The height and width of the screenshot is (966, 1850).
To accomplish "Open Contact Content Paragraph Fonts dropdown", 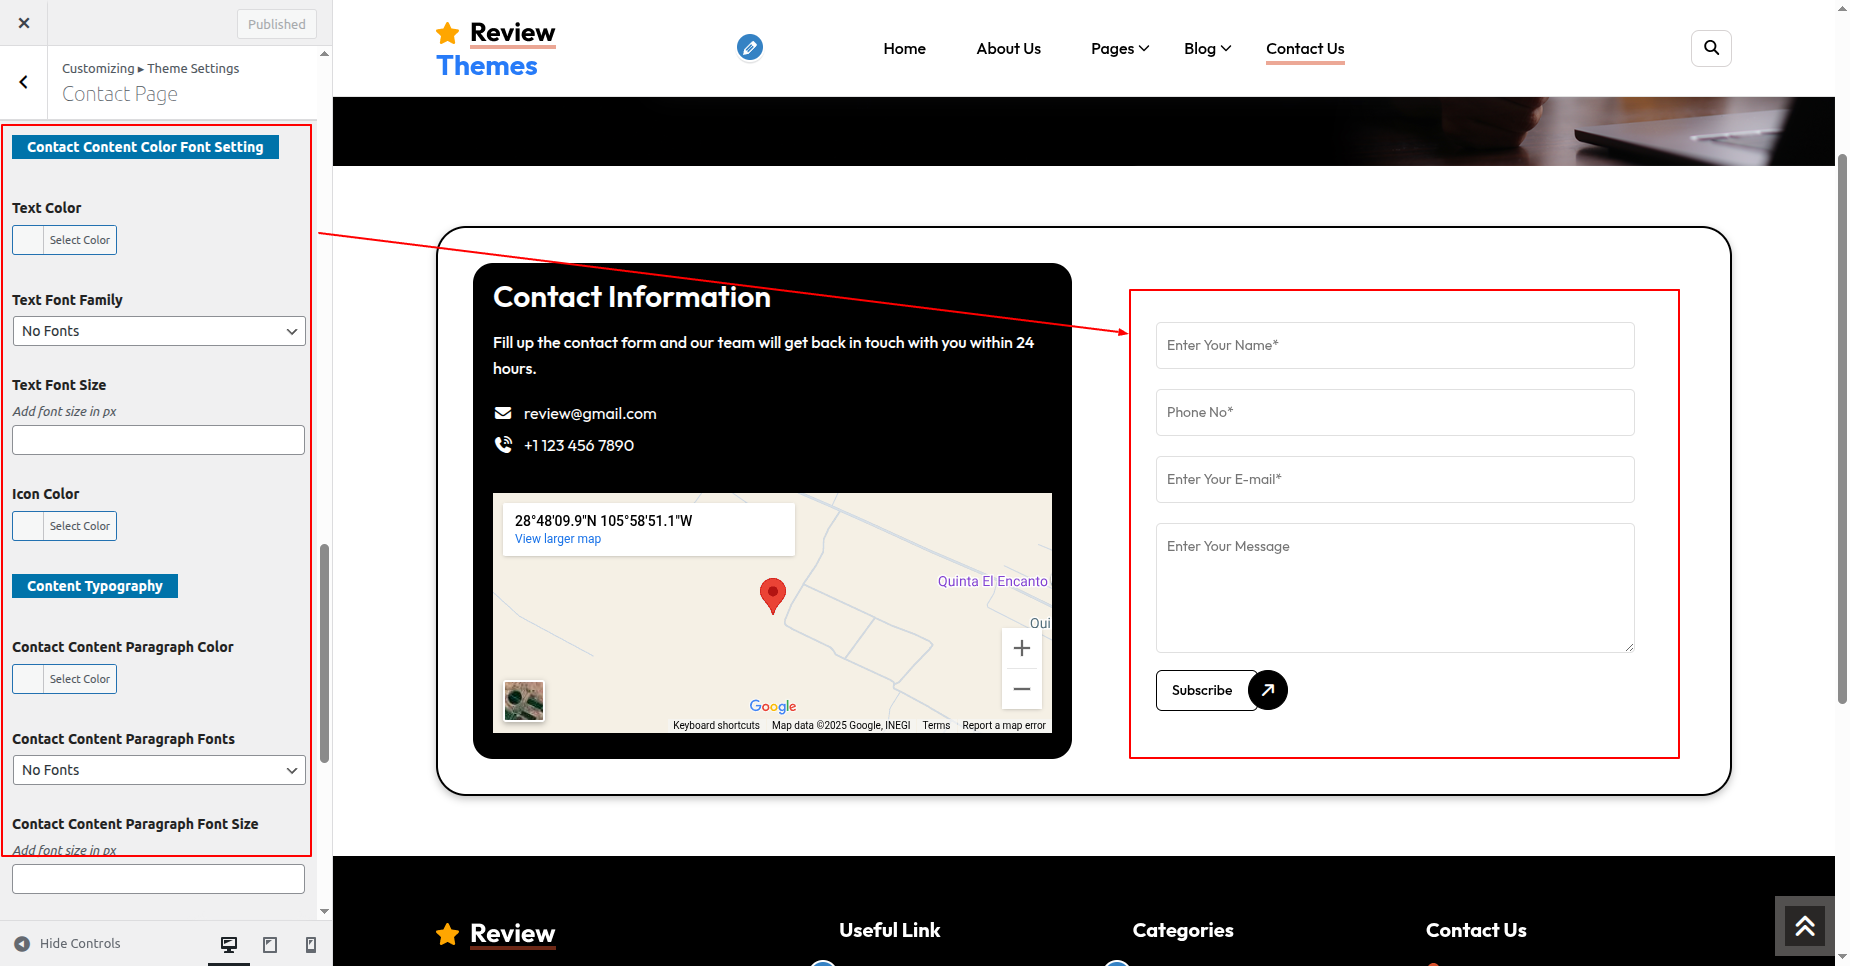I will click(159, 770).
